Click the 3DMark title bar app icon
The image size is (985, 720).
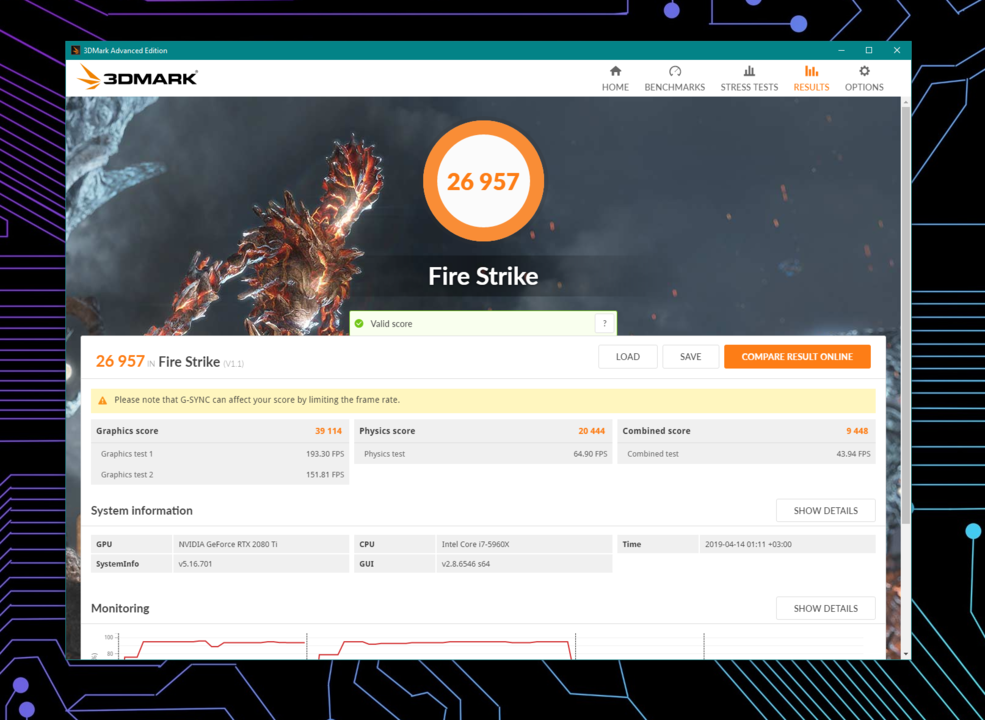click(75, 50)
